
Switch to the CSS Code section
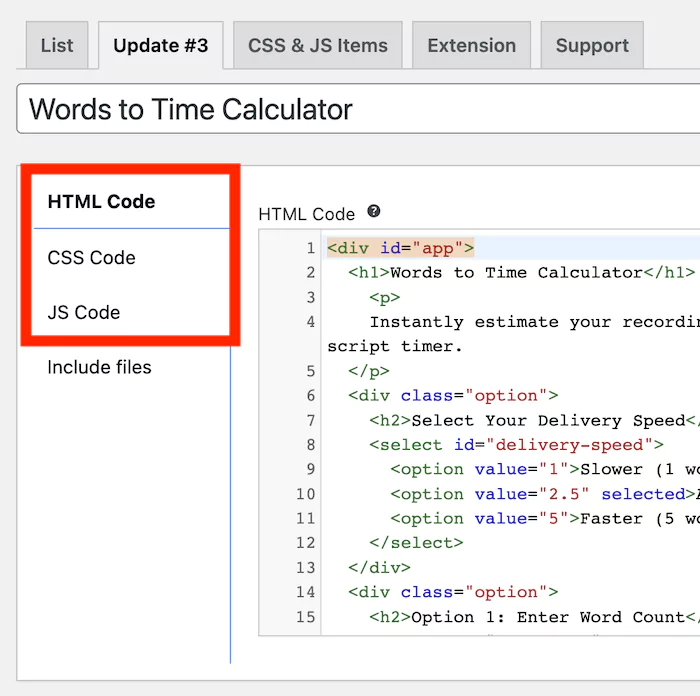pyautogui.click(x=91, y=258)
